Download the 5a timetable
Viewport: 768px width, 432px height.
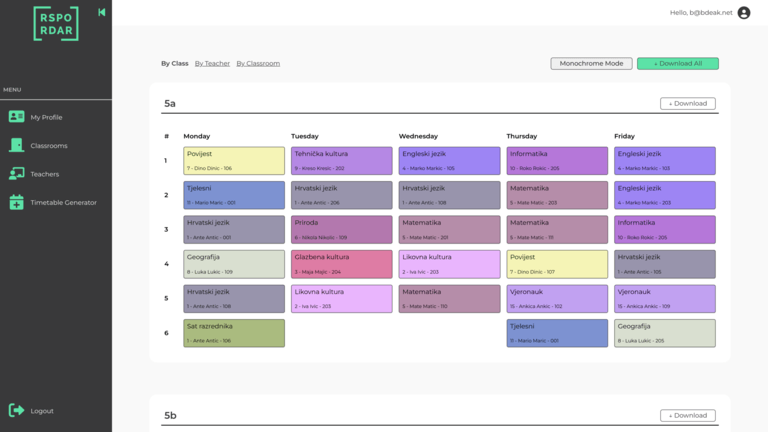click(x=688, y=103)
